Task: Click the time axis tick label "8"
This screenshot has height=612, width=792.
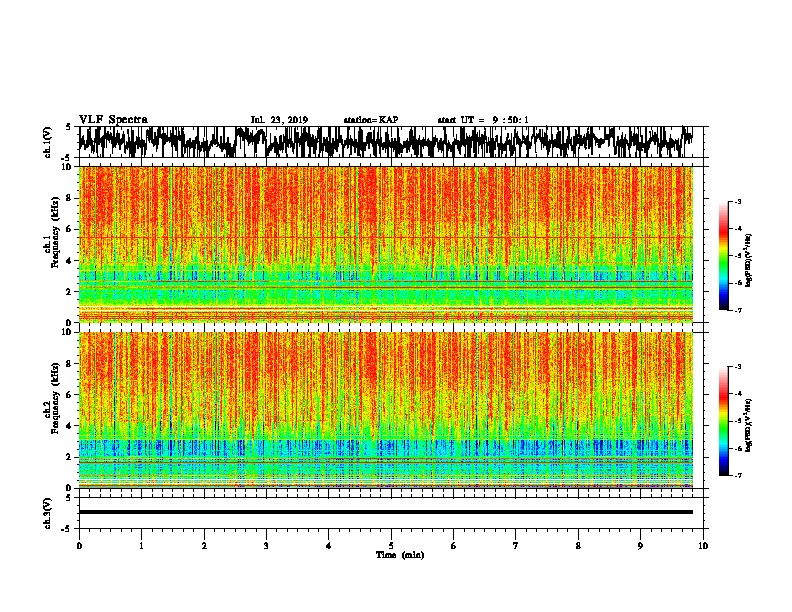Action: (578, 546)
